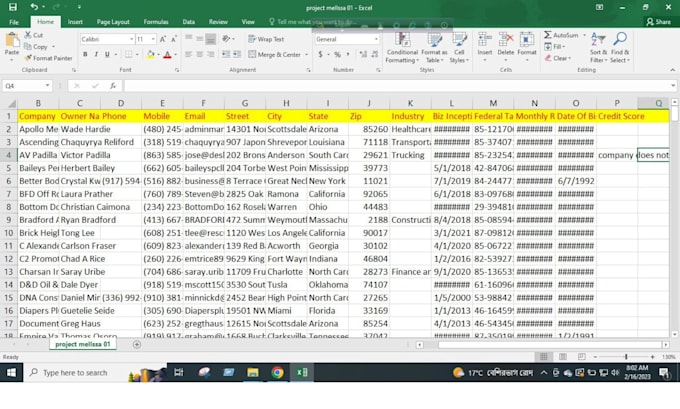Open Chrome from the taskbar

[278, 372]
